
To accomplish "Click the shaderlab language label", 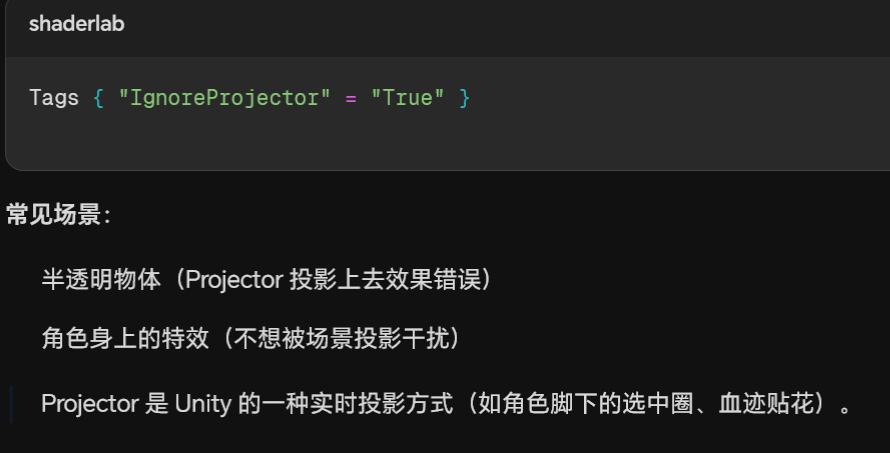I will click(x=76, y=24).
